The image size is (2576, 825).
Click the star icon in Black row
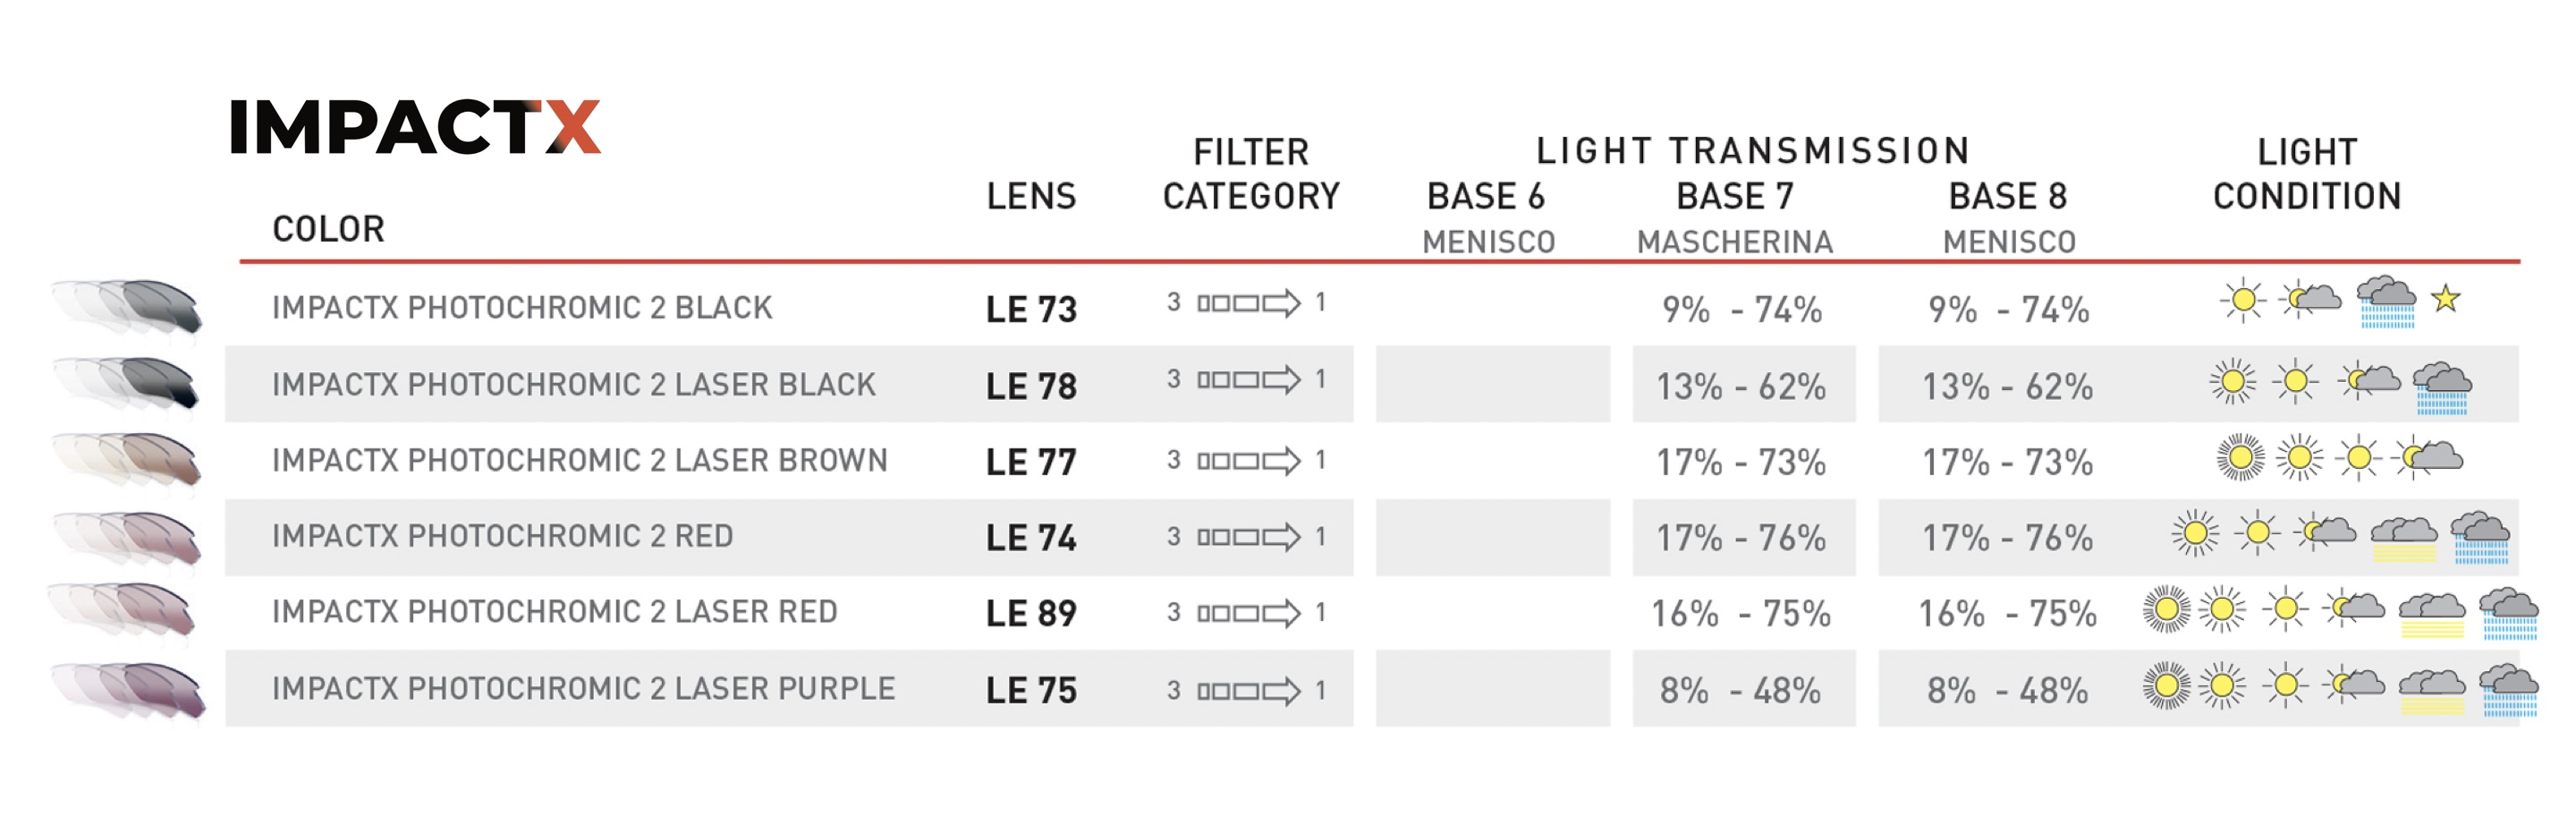2446,298
